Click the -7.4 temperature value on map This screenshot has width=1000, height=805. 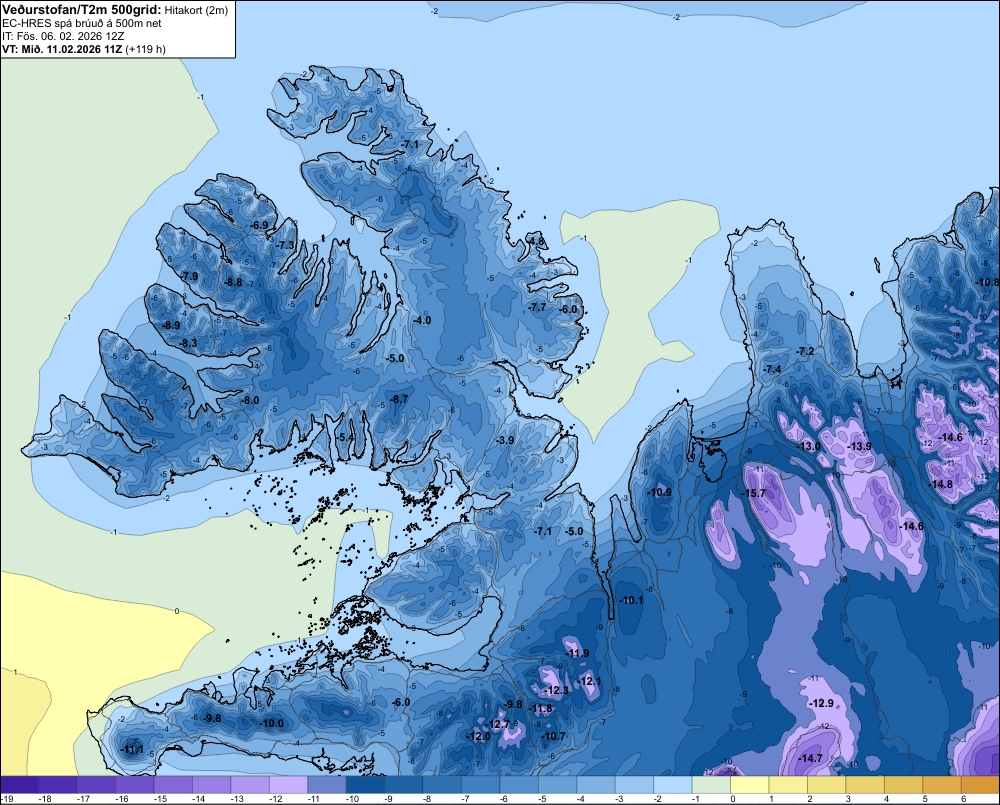[x=772, y=369]
